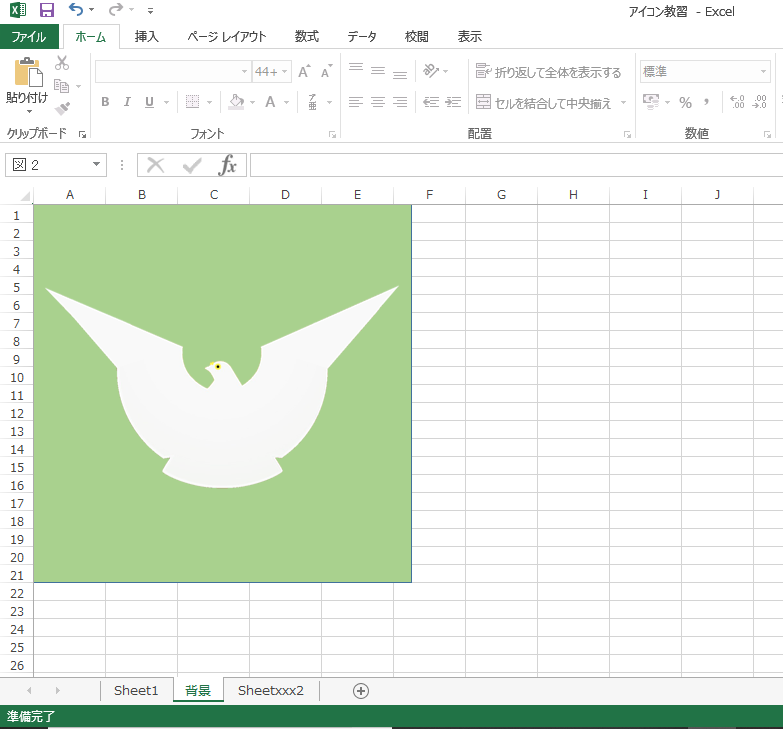Click セルを結合して中央揃え merge button
Screen dimensions: 783x729
pos(543,103)
